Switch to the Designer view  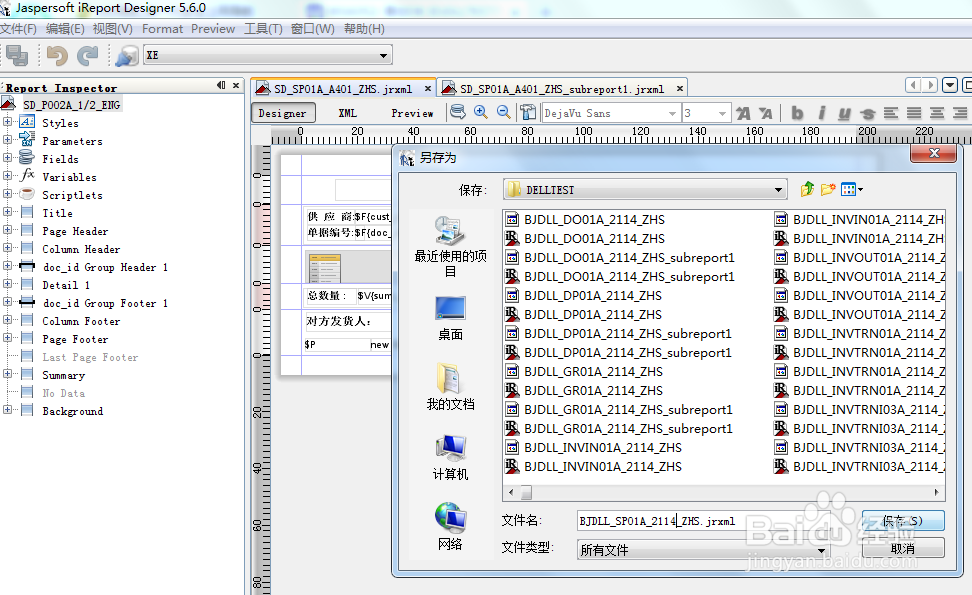[283, 113]
